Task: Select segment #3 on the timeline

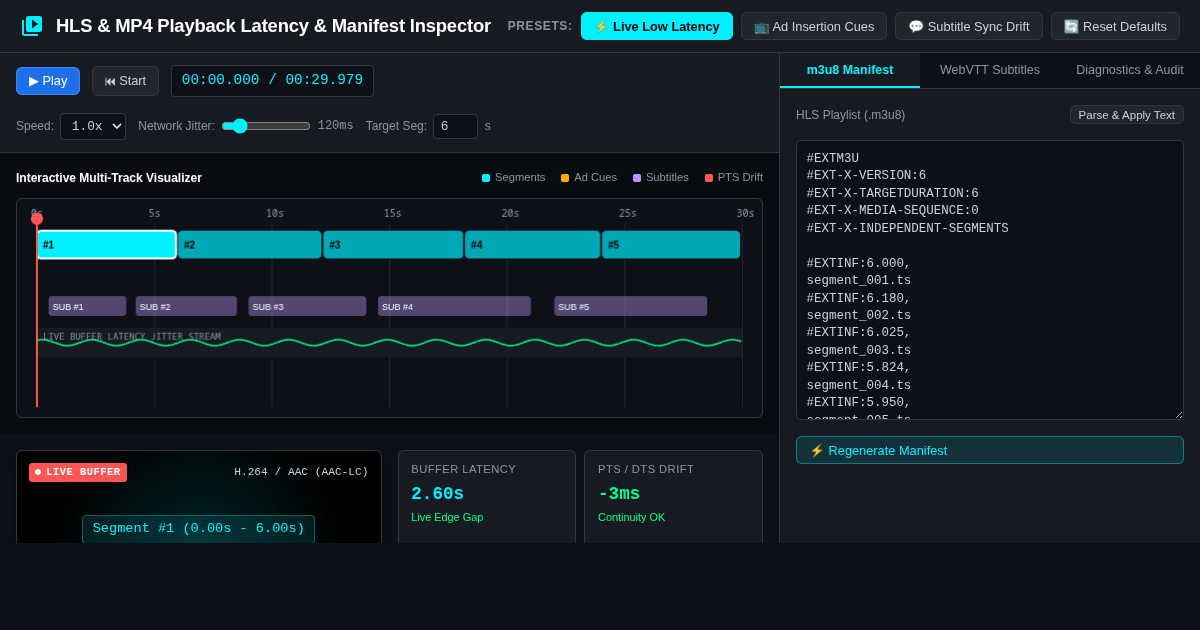Action: pos(393,245)
